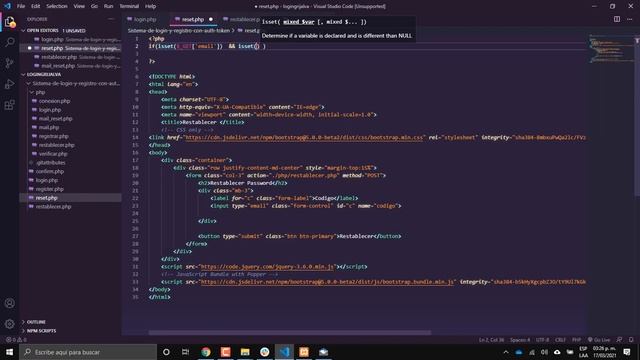Open the Source Control view

click(10, 63)
